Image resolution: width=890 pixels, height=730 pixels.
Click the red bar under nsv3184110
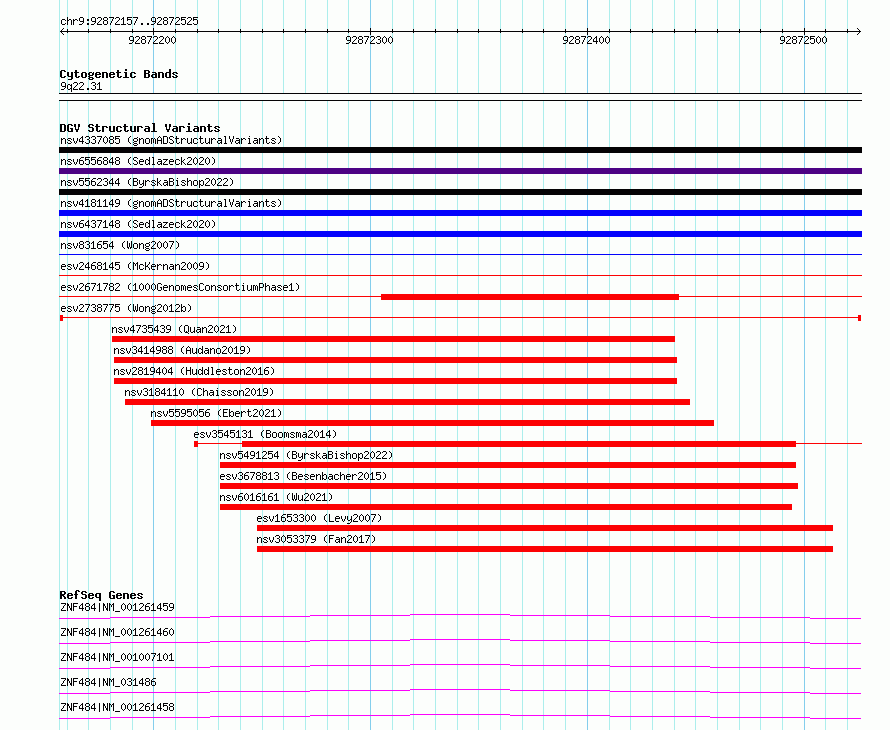pyautogui.click(x=408, y=402)
